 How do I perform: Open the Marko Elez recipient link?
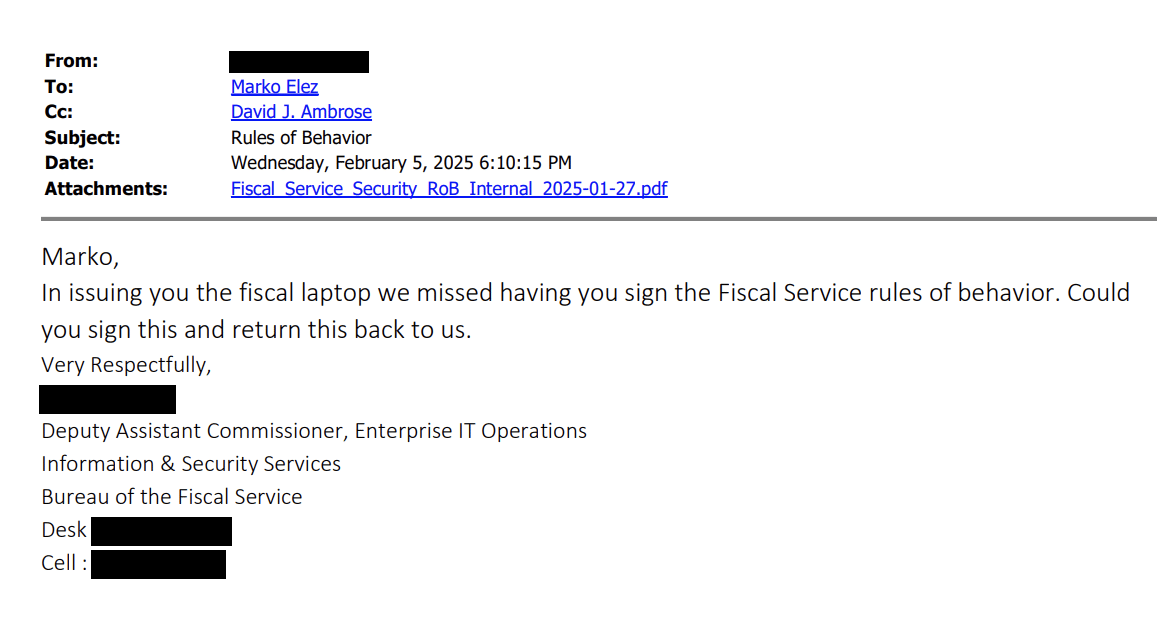pyautogui.click(x=274, y=87)
